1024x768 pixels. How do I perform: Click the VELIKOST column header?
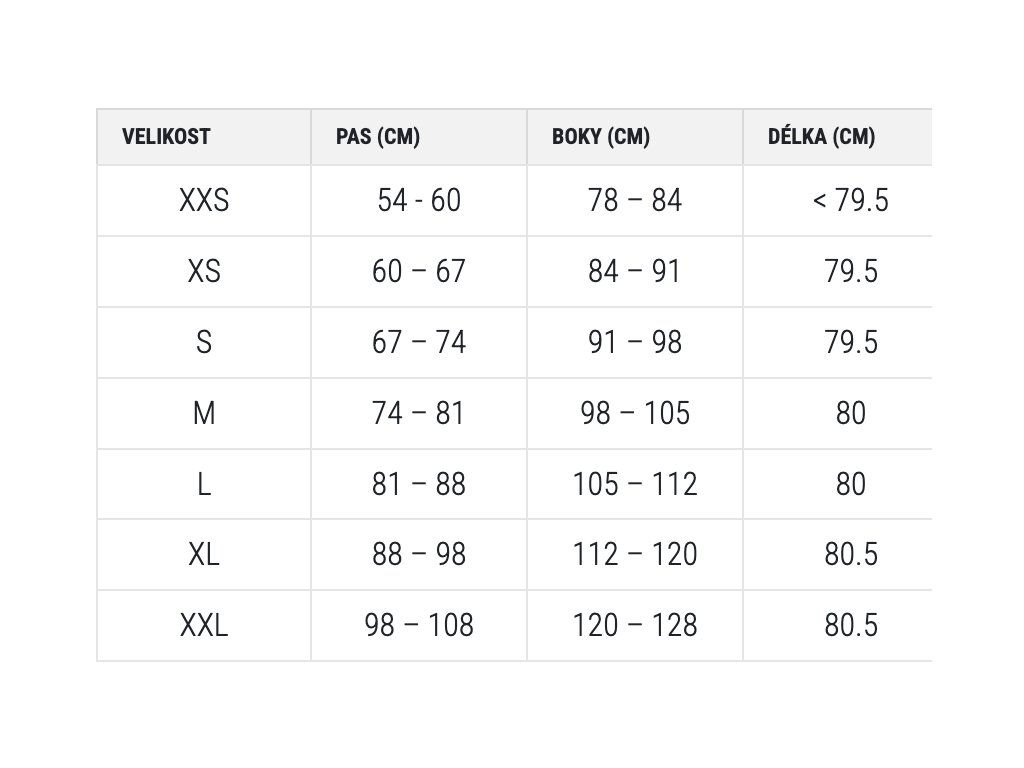(166, 136)
